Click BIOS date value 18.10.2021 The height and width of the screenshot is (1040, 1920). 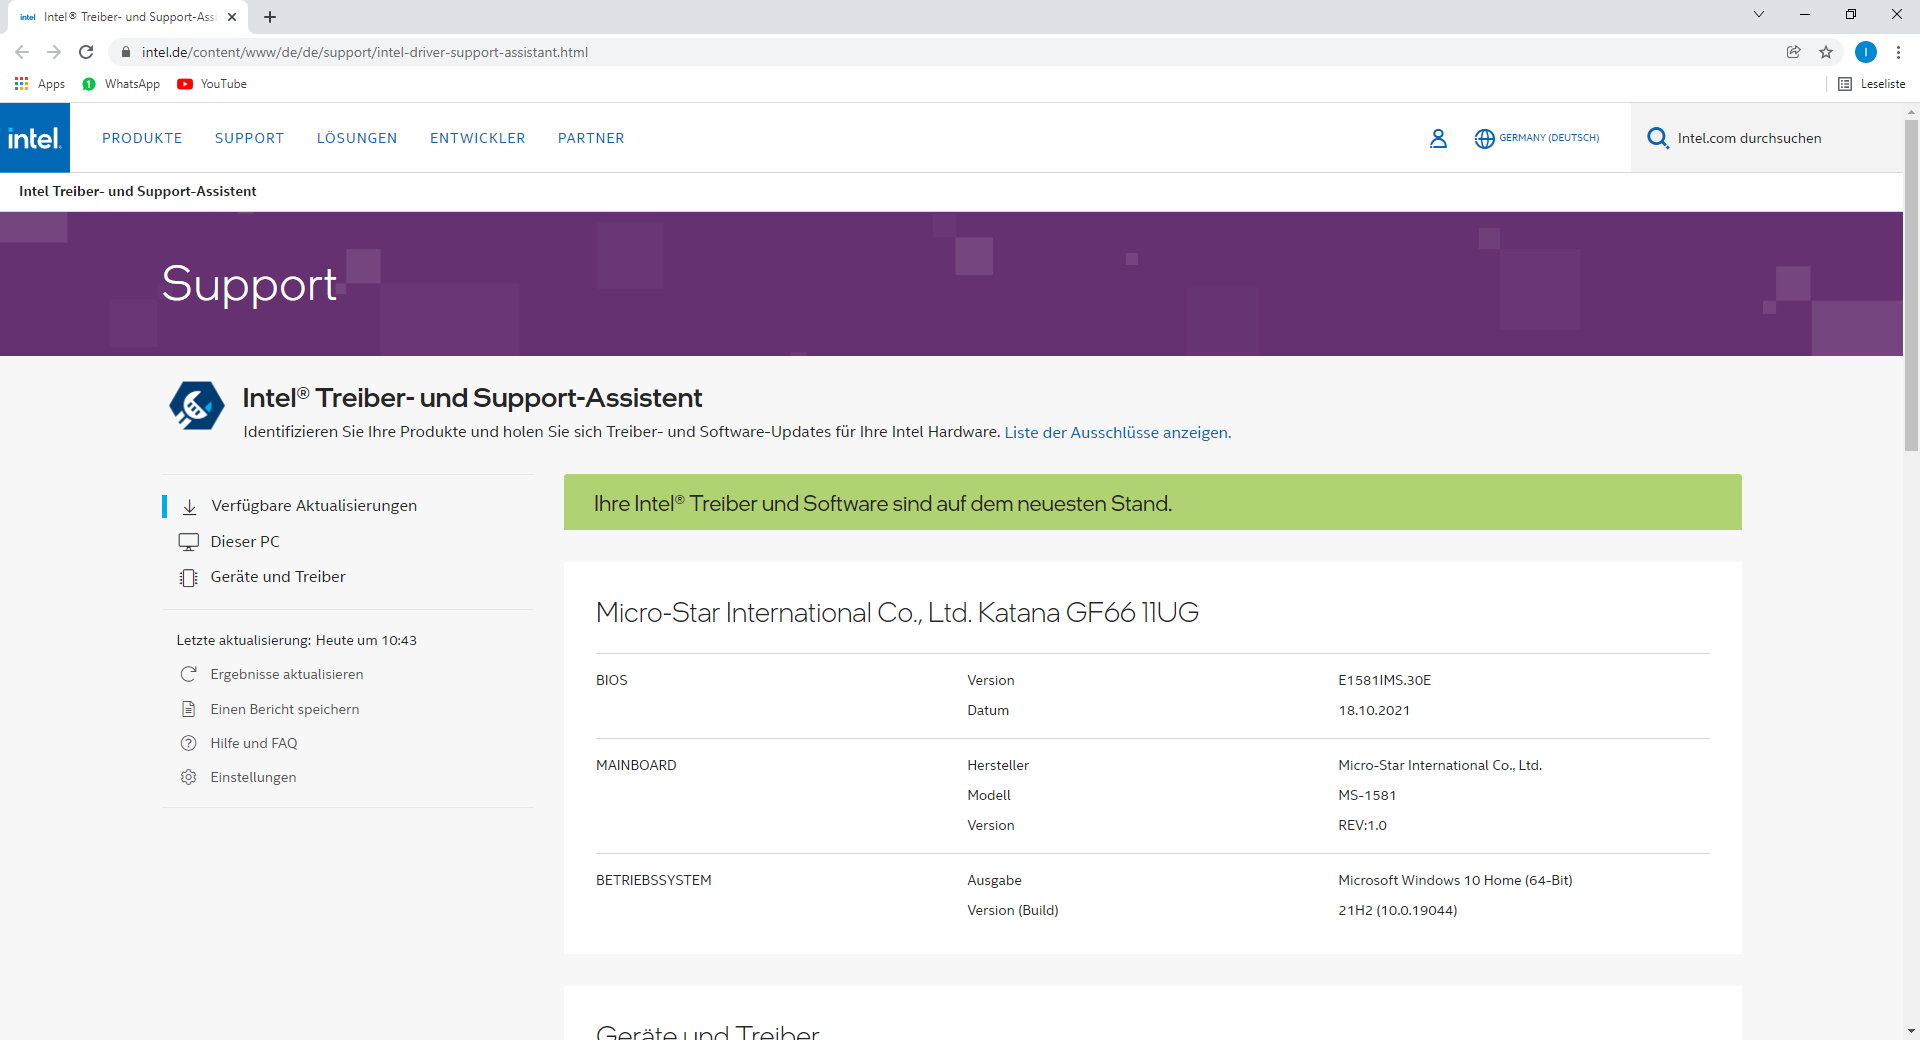(1374, 710)
